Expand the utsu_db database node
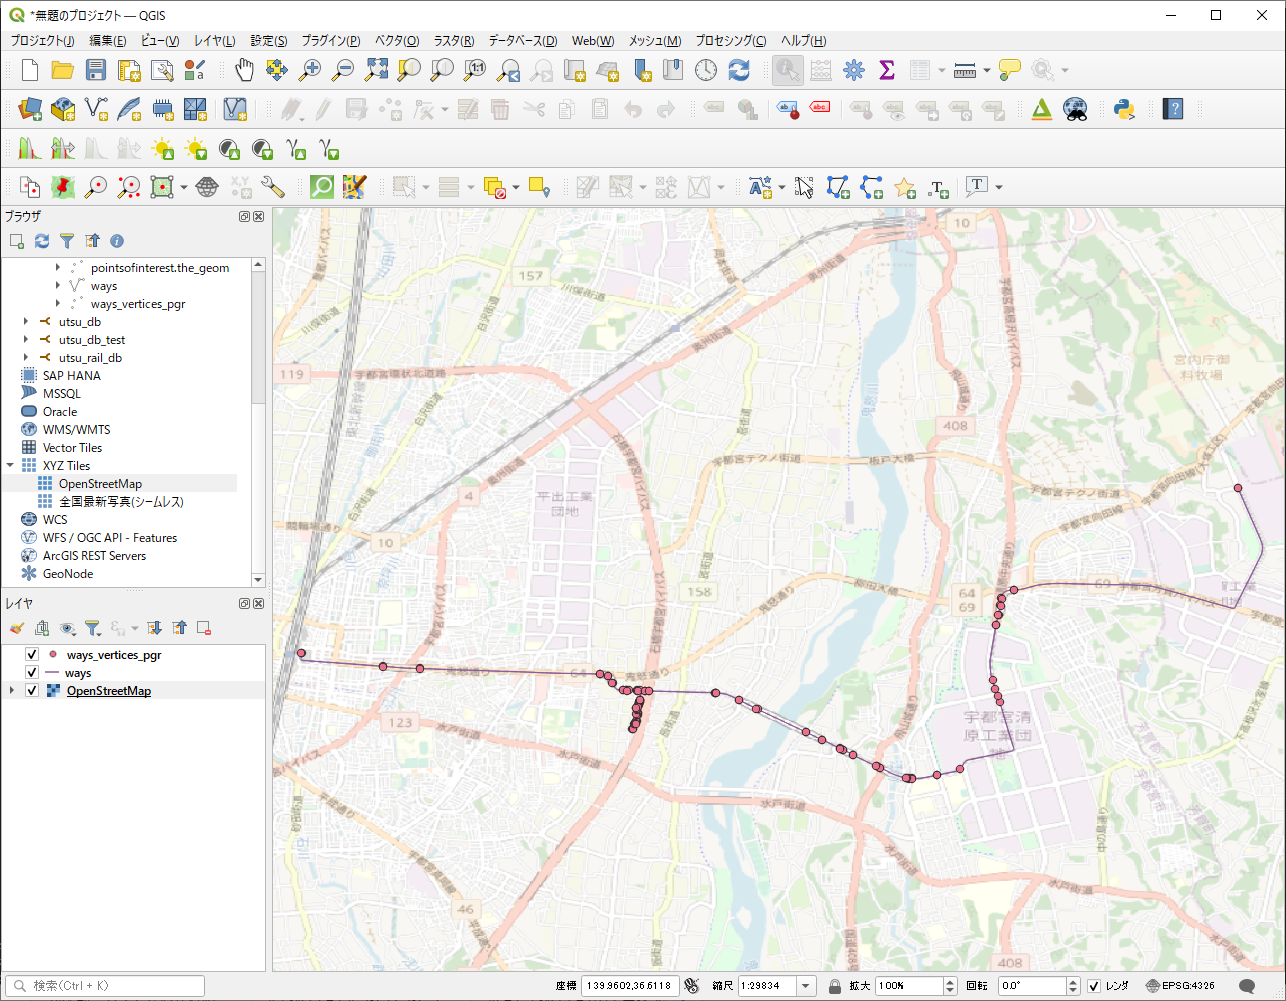Screen dimensions: 1286x1001 tap(26, 322)
